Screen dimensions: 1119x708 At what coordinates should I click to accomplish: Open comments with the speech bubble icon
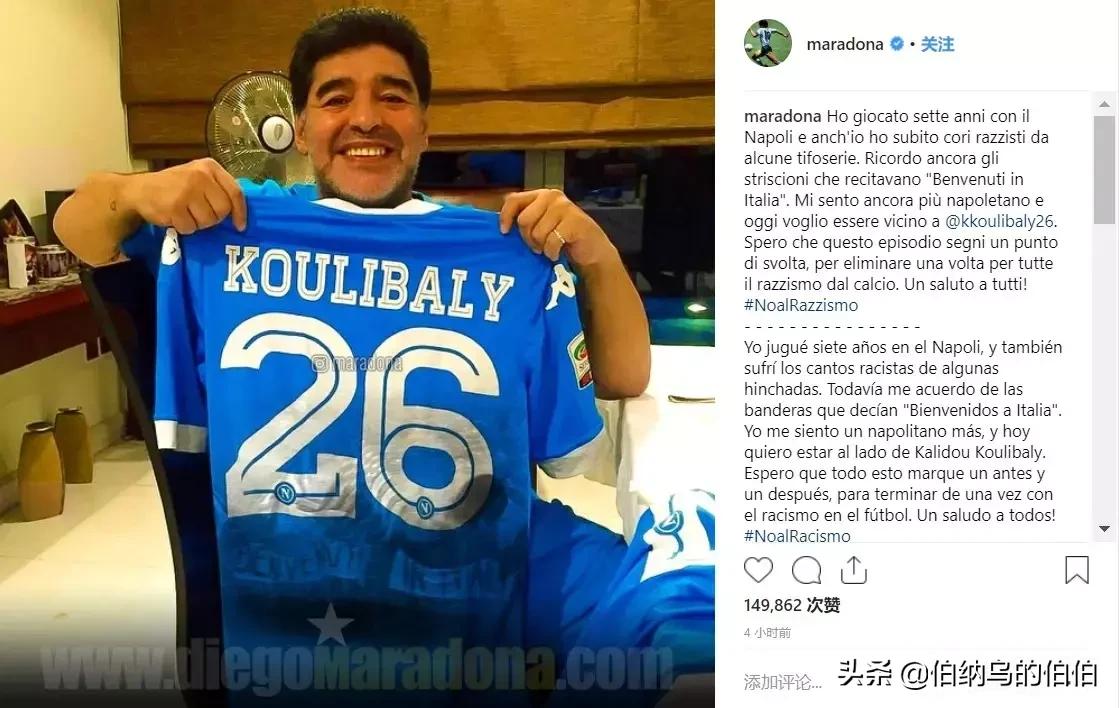[x=806, y=570]
